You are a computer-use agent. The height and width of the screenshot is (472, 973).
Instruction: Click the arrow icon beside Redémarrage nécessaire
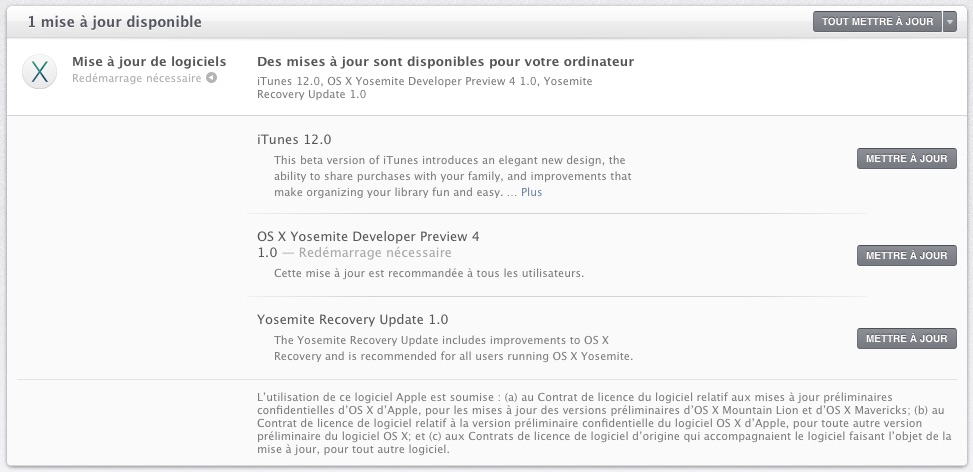coord(211,78)
